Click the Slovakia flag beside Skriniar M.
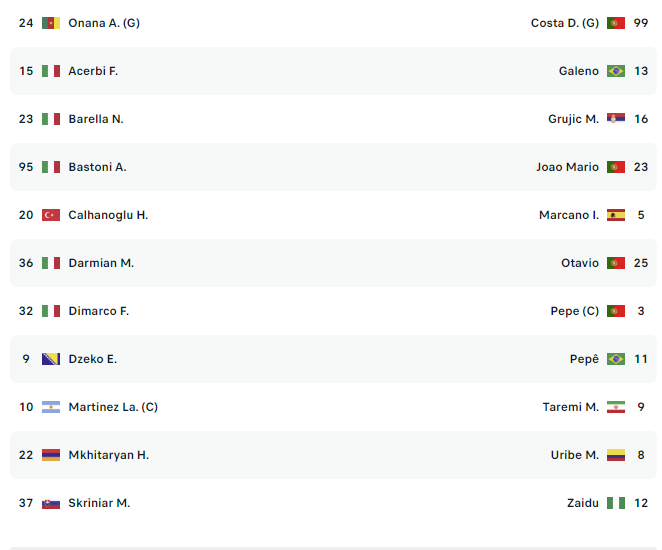The image size is (662, 550). click(x=51, y=503)
